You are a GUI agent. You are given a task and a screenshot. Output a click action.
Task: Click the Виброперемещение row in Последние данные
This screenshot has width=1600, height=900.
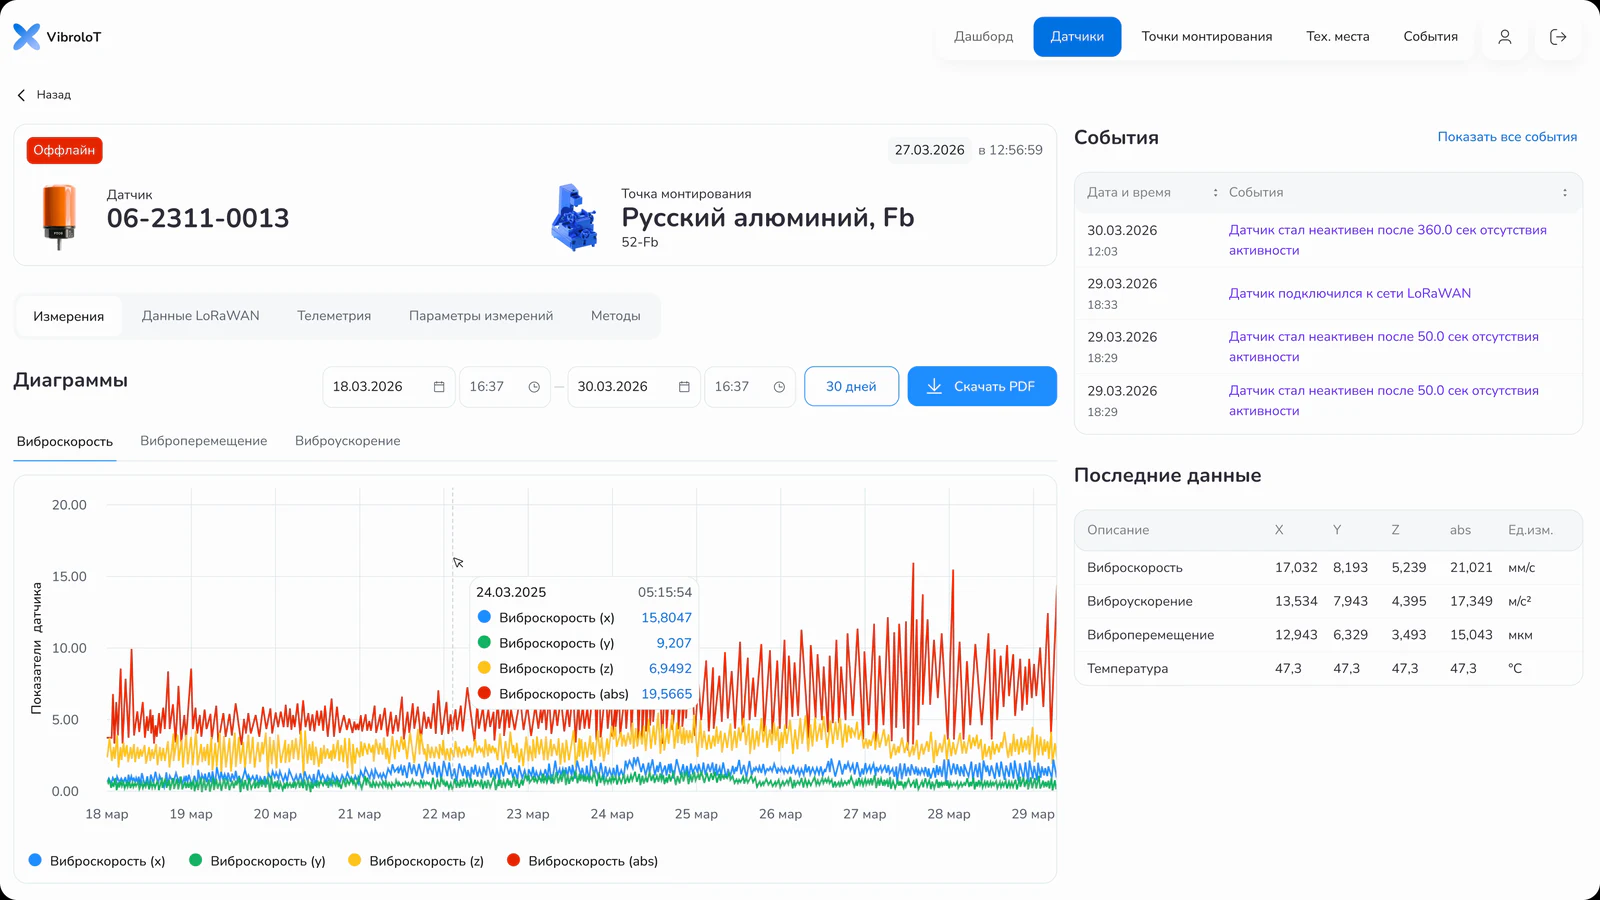pos(1328,635)
